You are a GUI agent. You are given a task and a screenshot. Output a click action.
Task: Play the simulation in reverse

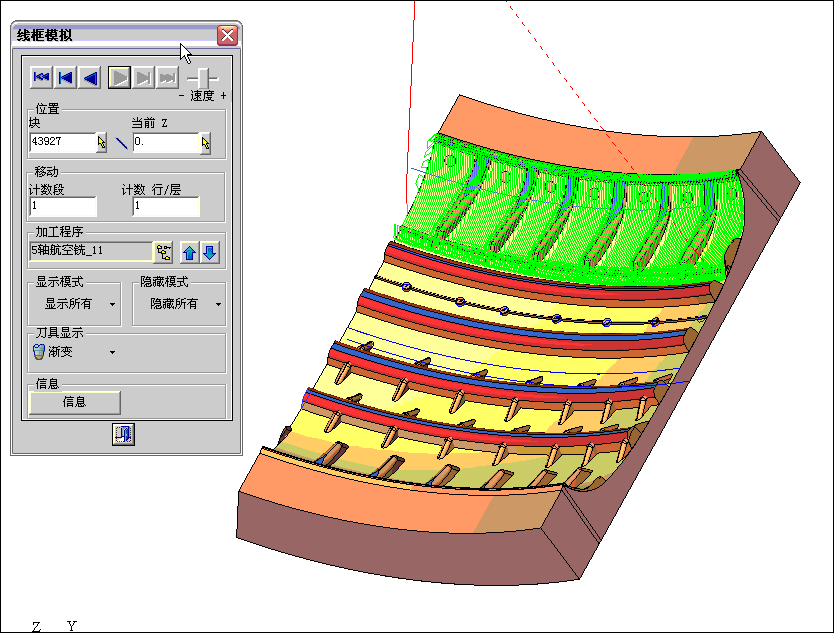point(90,78)
